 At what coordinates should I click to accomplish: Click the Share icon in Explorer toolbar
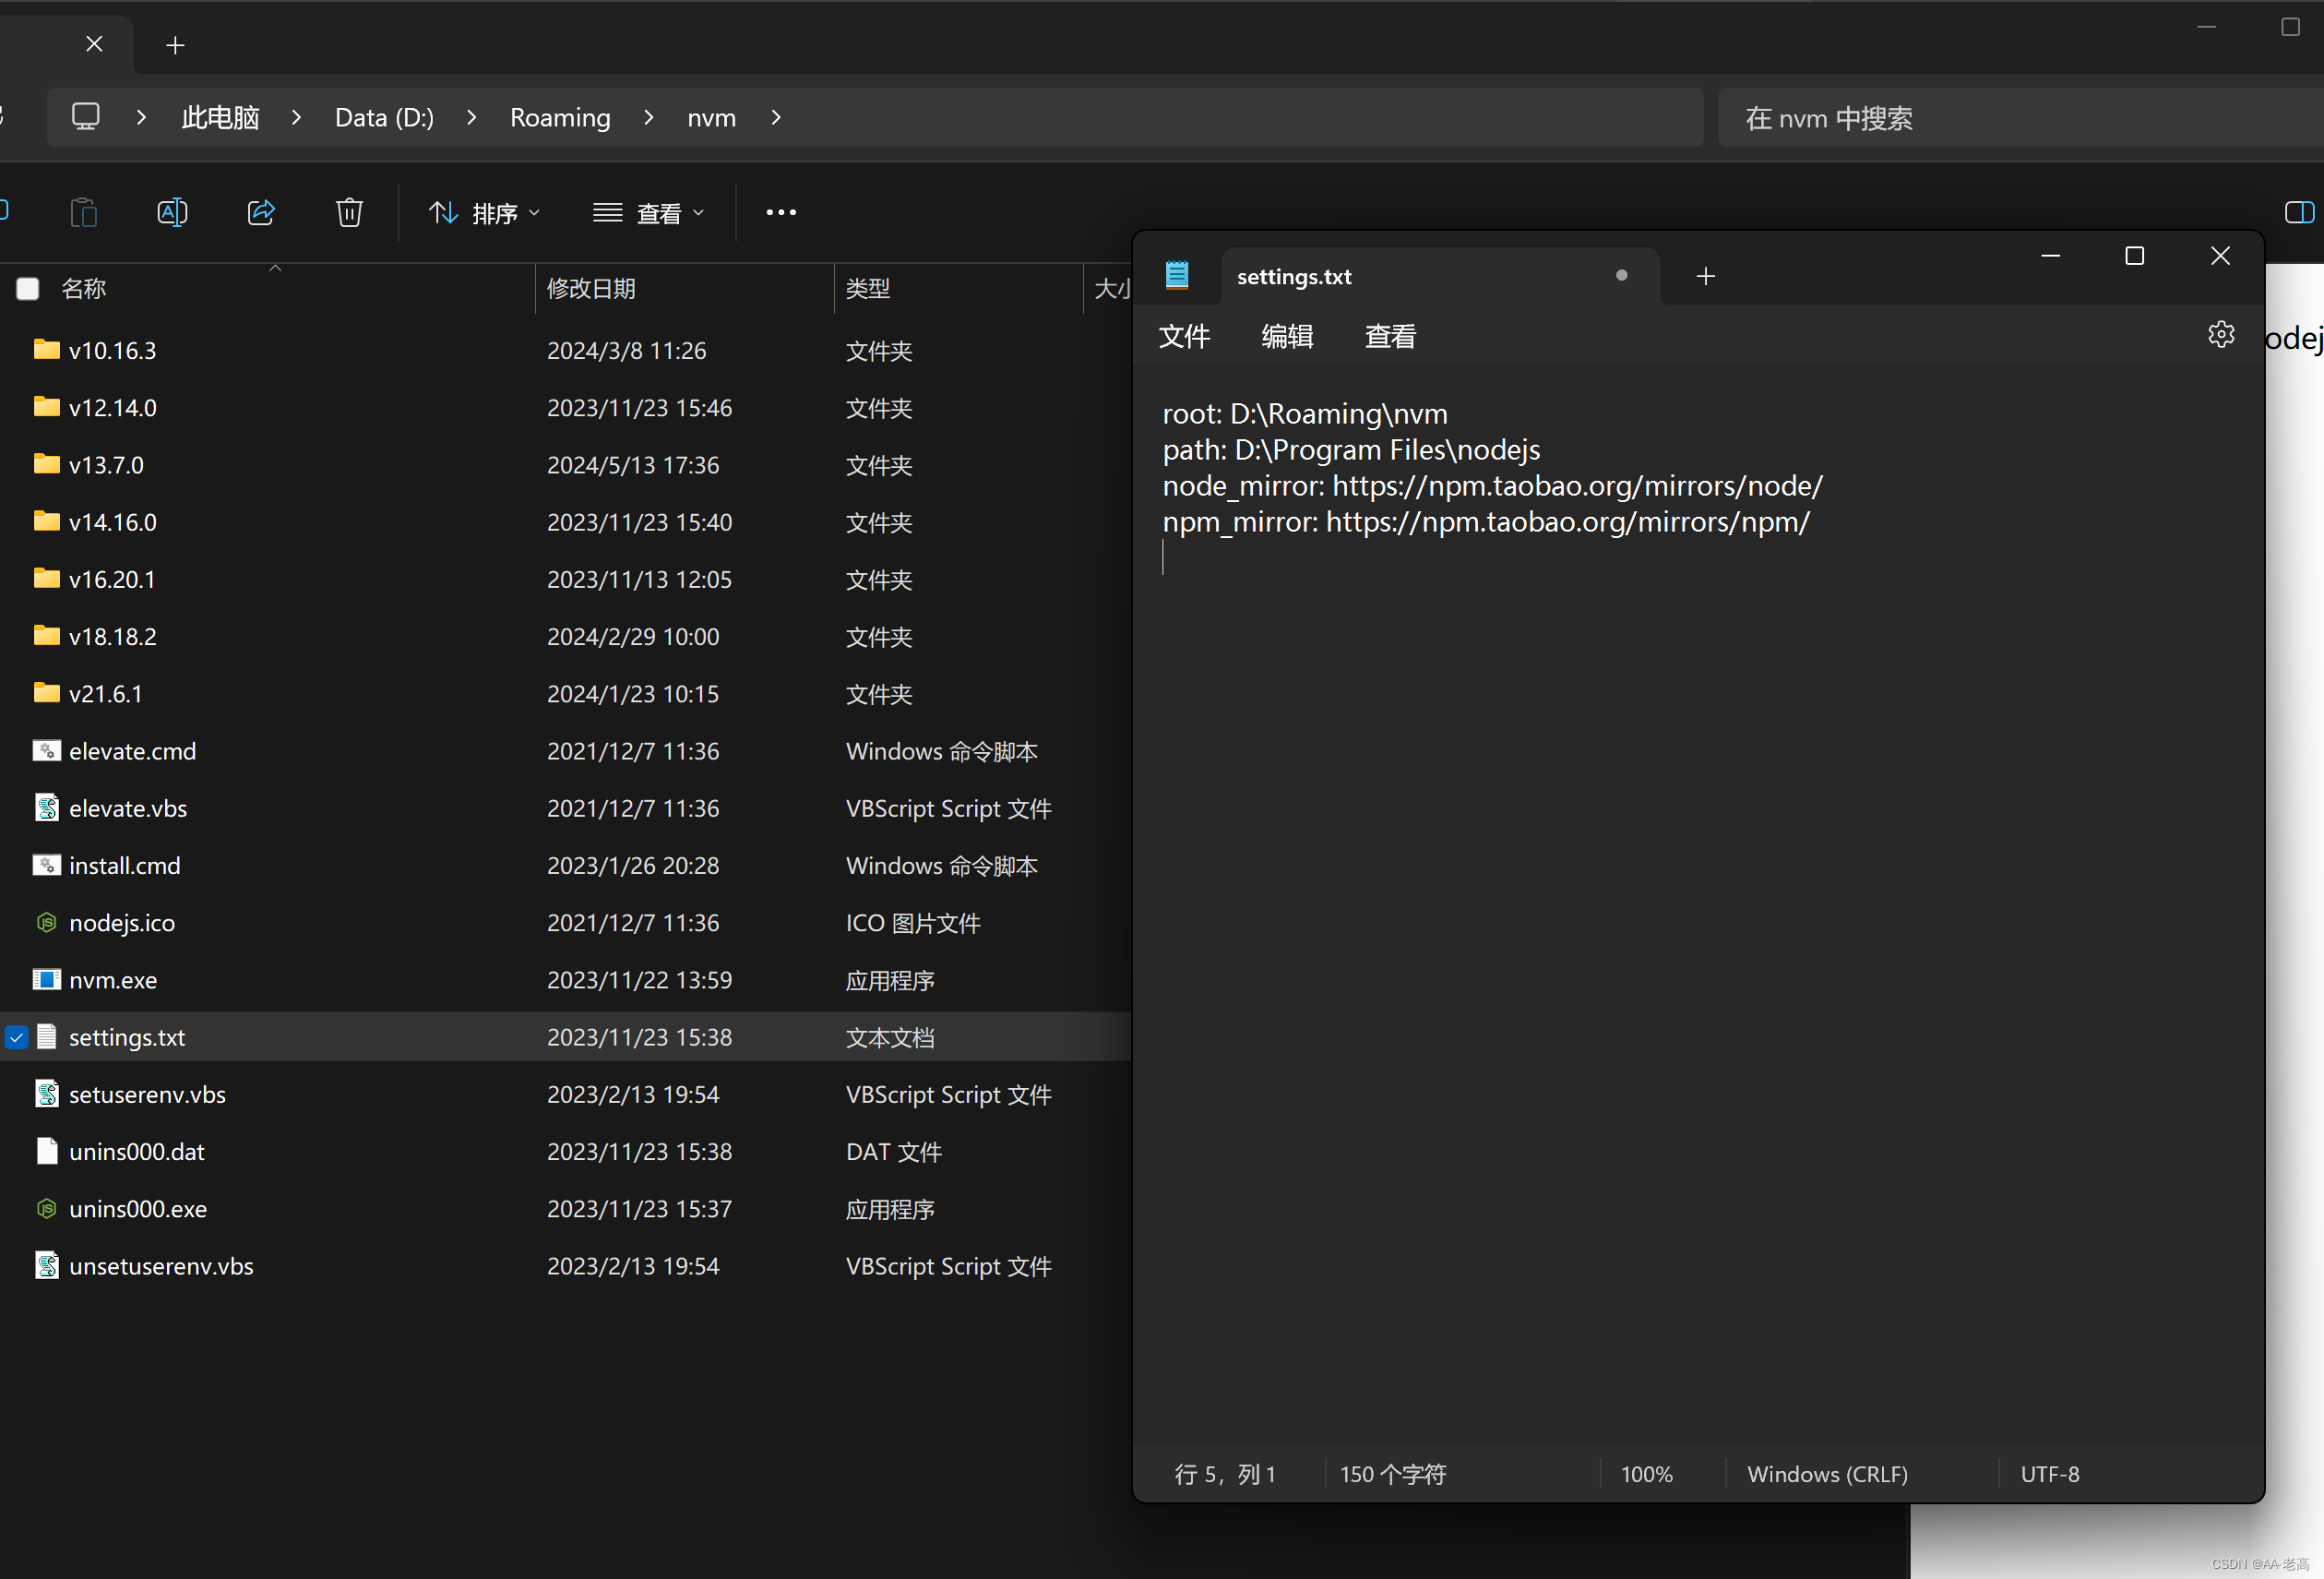click(261, 212)
